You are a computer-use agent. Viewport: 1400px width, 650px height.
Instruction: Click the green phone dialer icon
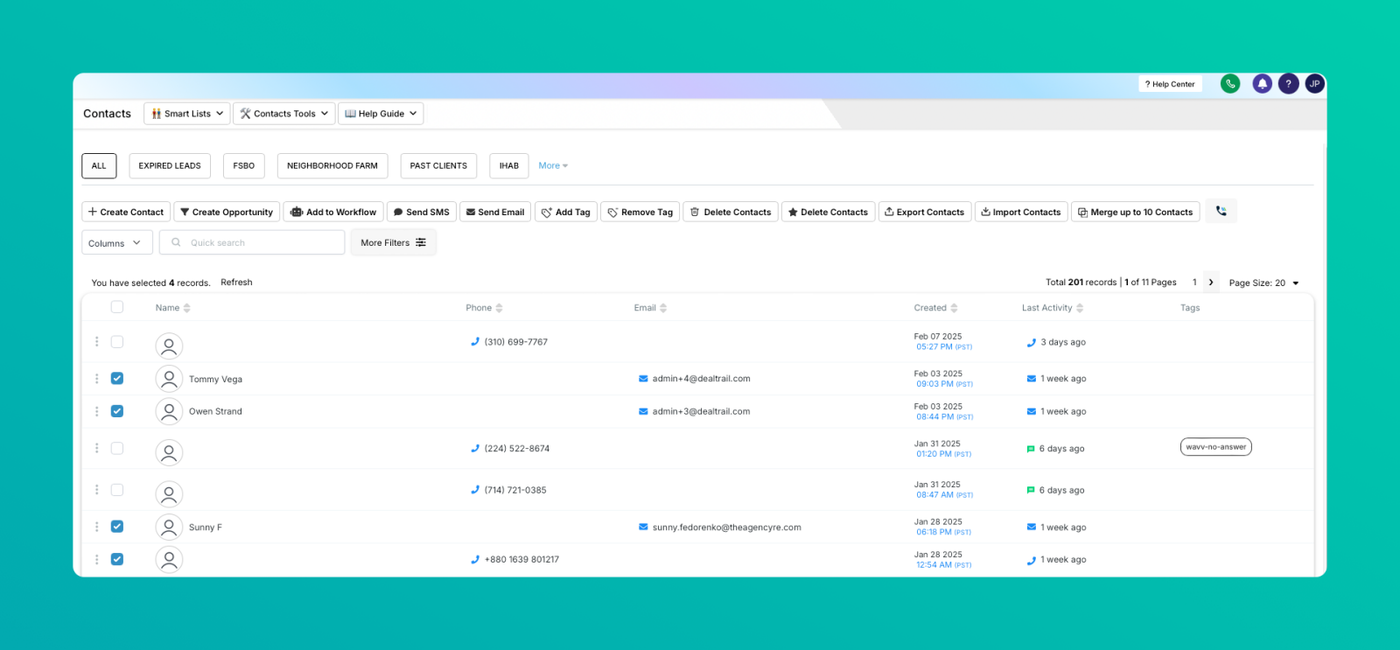pos(1230,84)
